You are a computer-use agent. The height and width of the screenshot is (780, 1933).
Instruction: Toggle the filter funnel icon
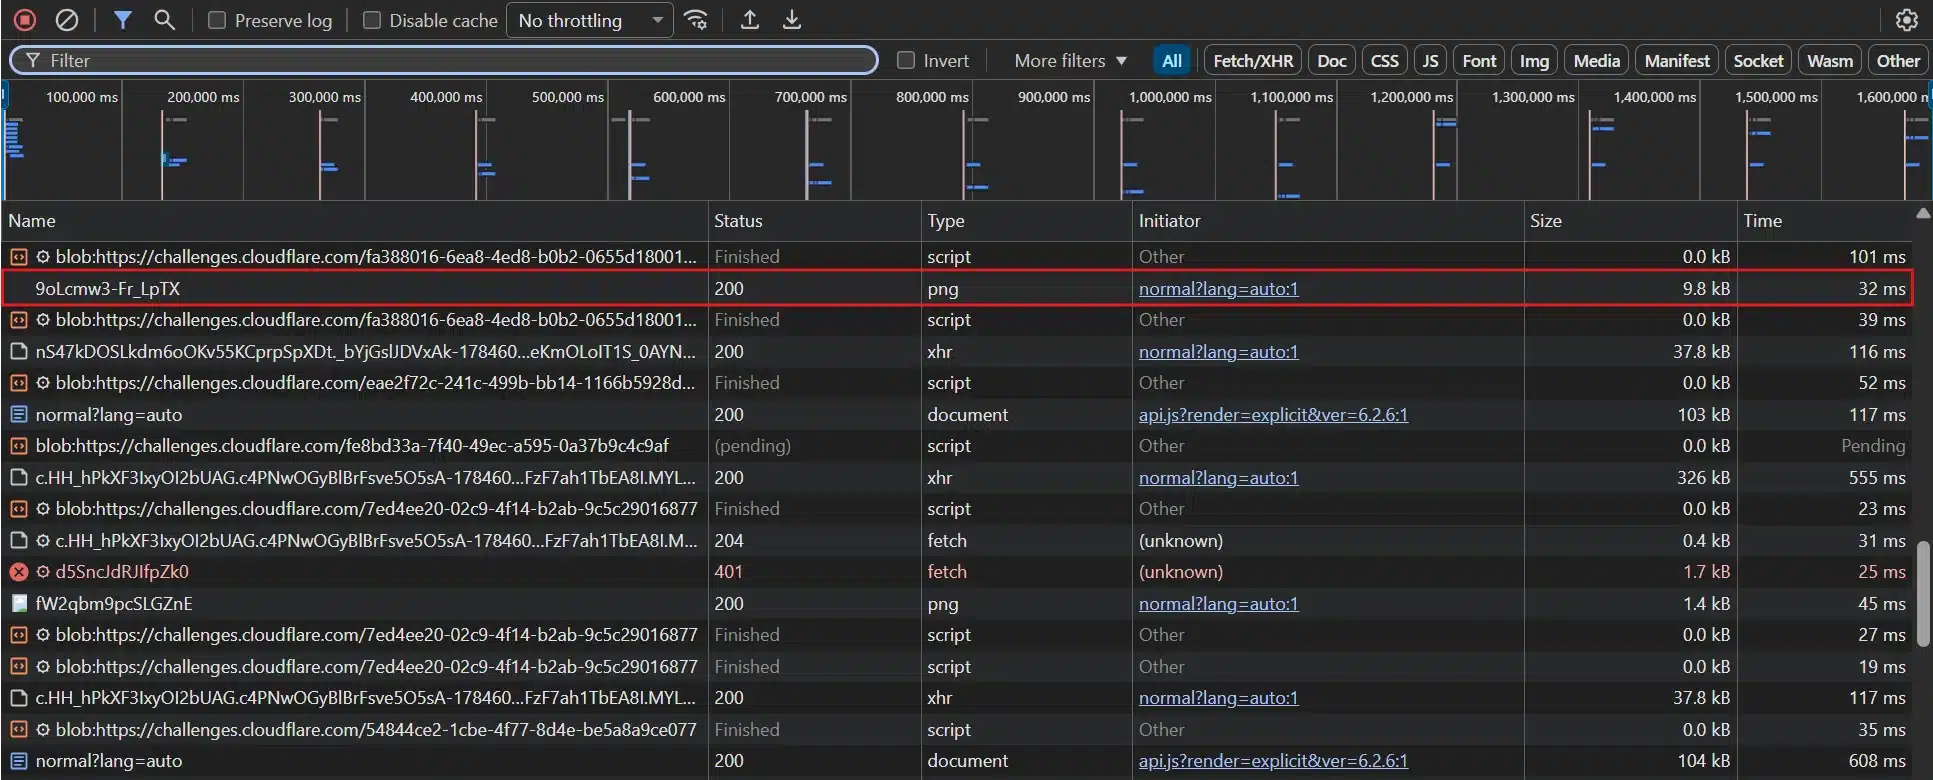click(122, 20)
